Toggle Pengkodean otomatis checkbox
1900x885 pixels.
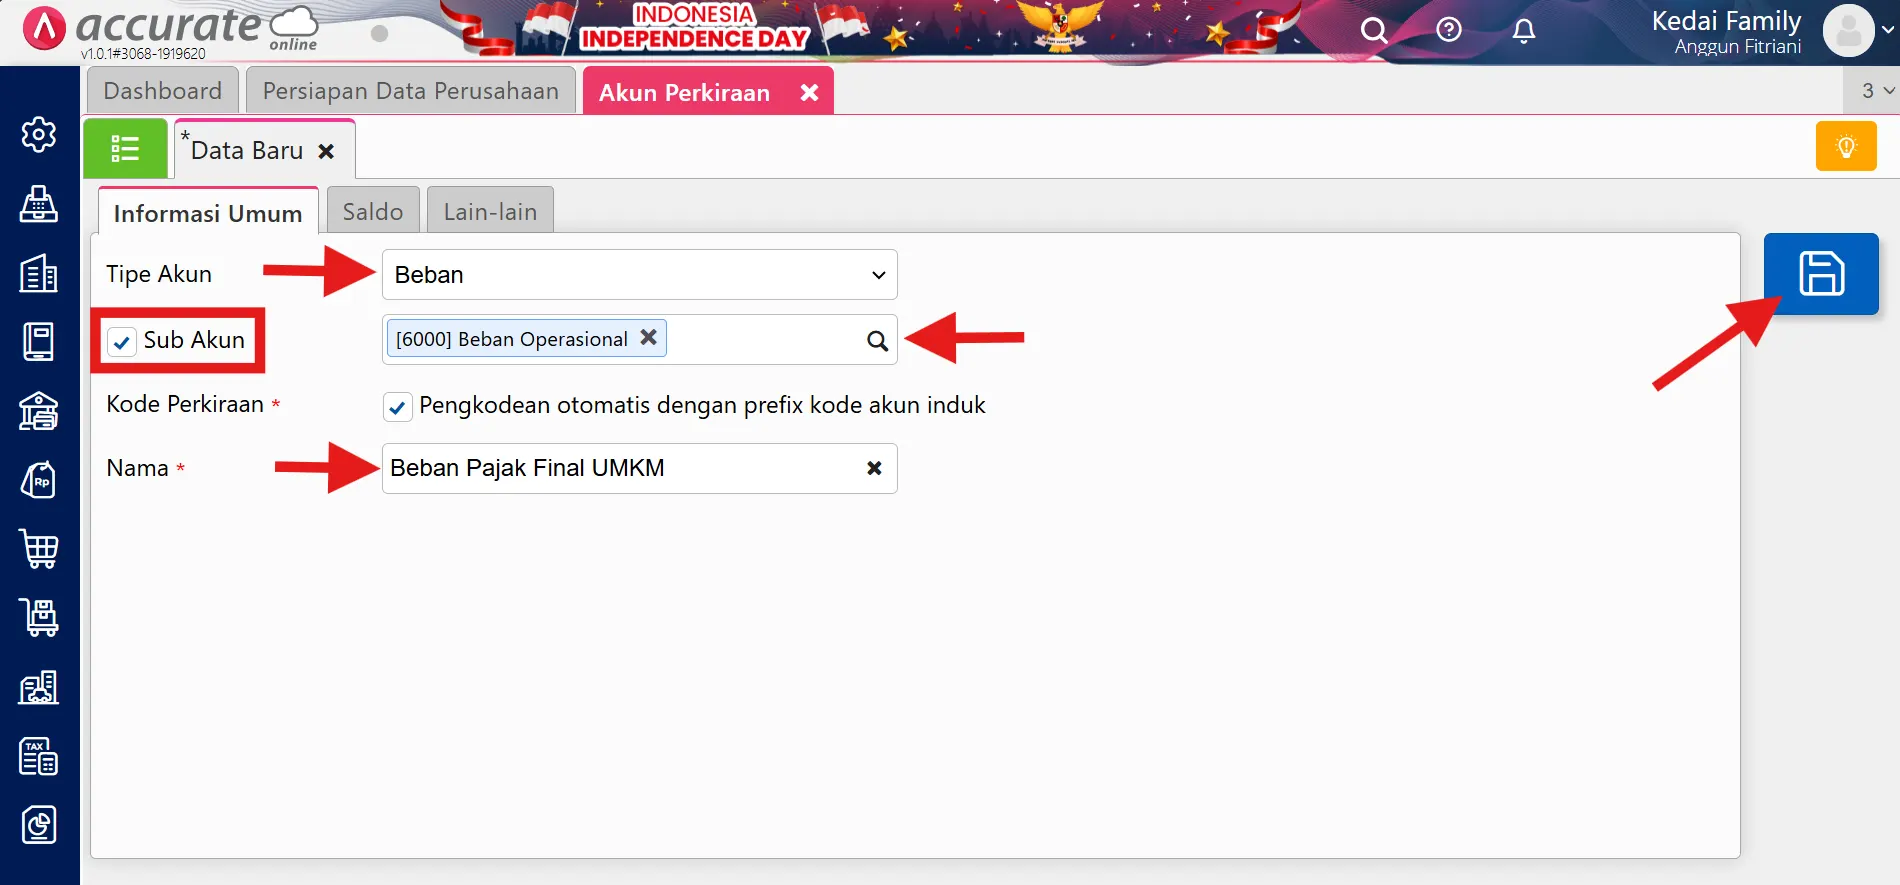pyautogui.click(x=397, y=407)
